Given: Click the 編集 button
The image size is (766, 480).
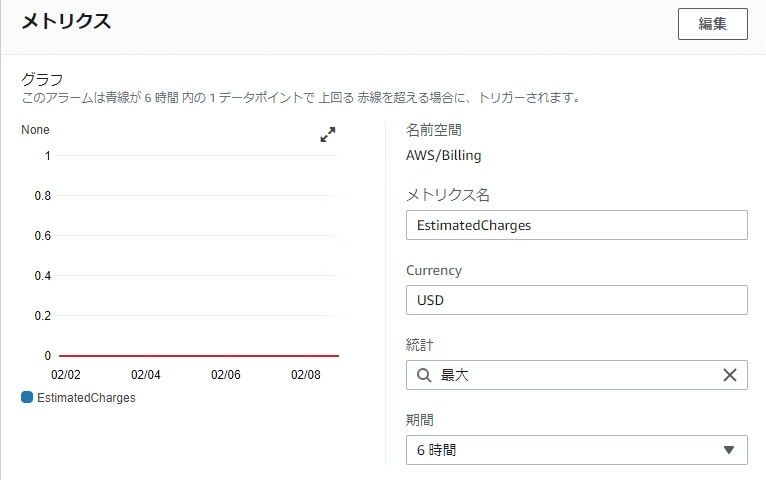Looking at the screenshot, I should [713, 23].
